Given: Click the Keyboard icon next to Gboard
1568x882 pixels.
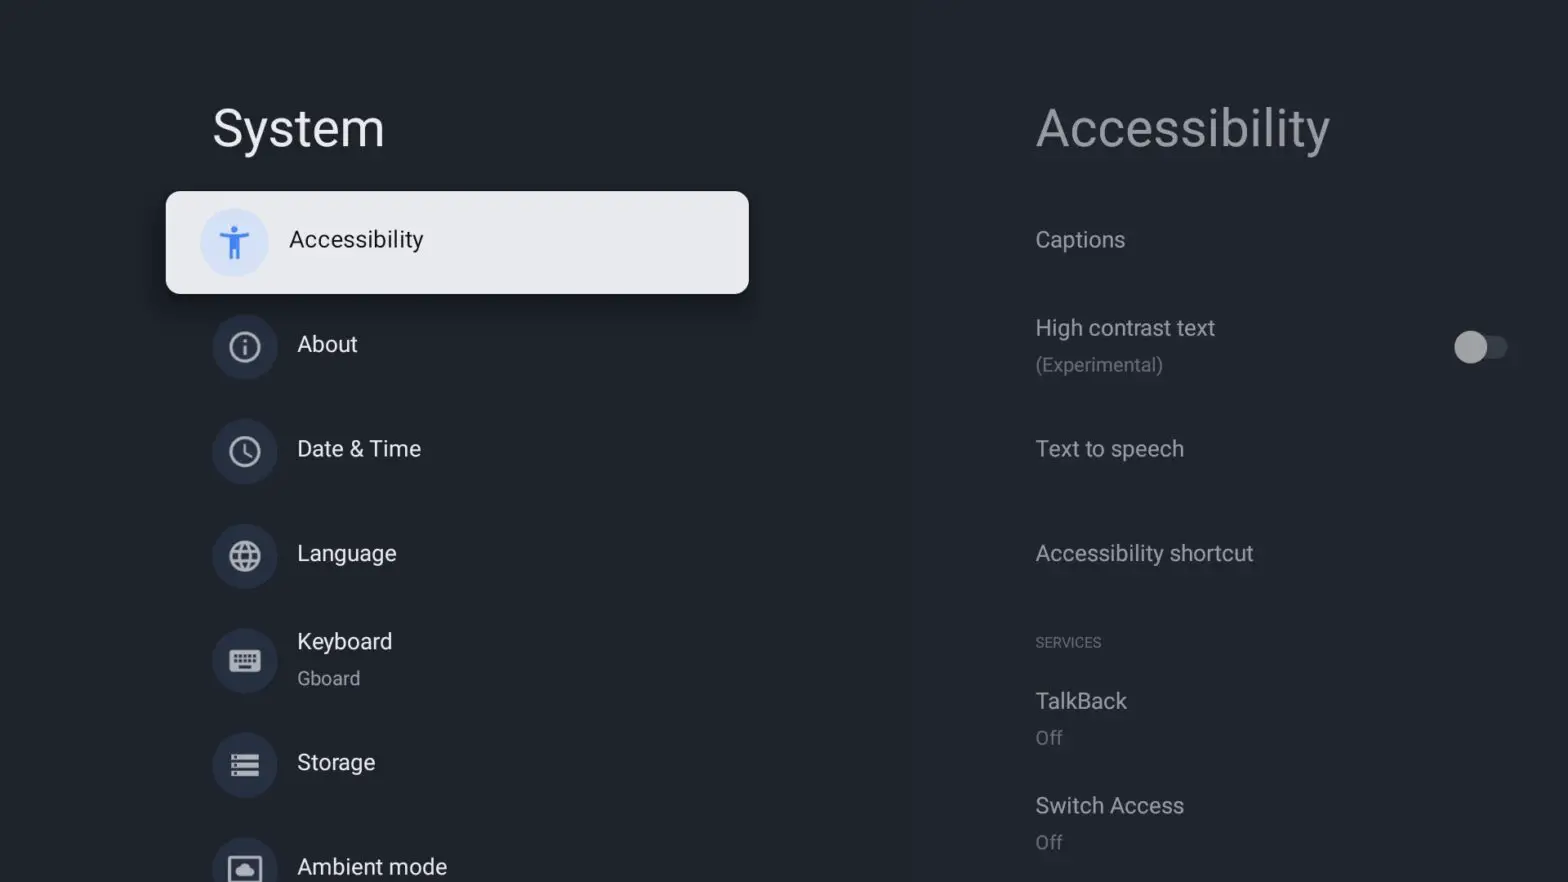Looking at the screenshot, I should 244,660.
